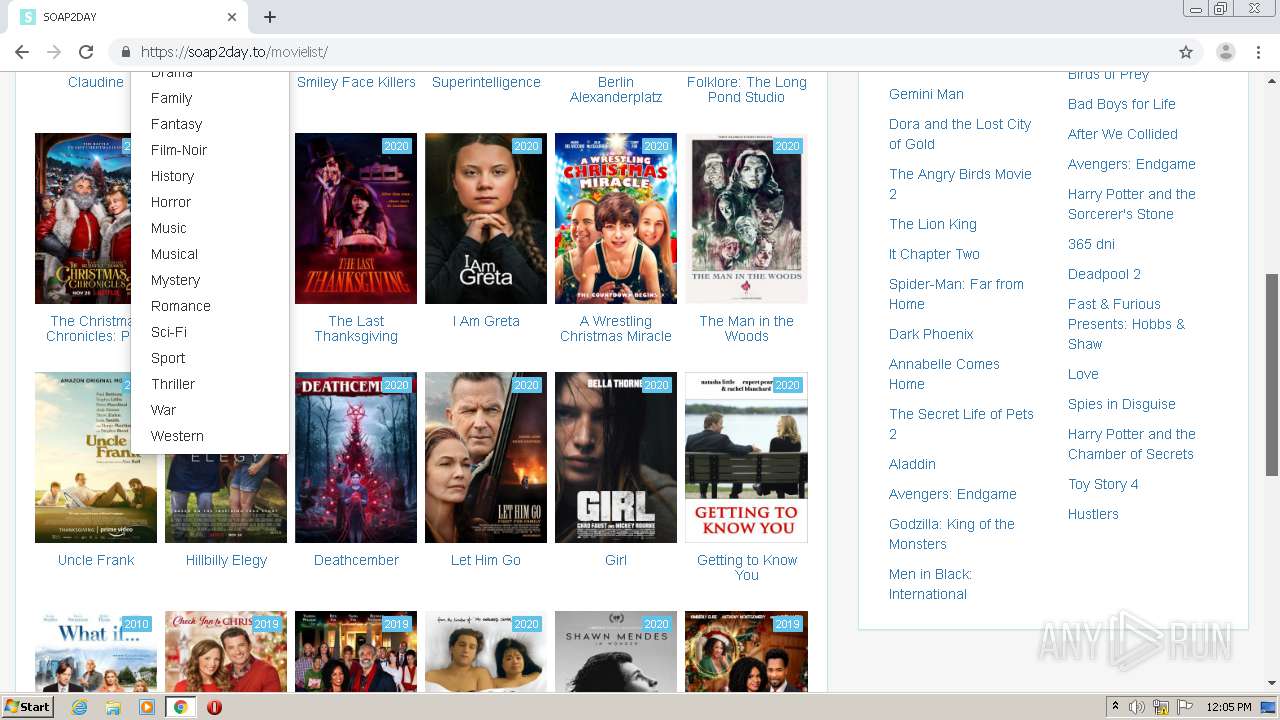Screen dimensions: 1280x720
Task: Pick Thriller from the genre menu
Action: (x=173, y=384)
